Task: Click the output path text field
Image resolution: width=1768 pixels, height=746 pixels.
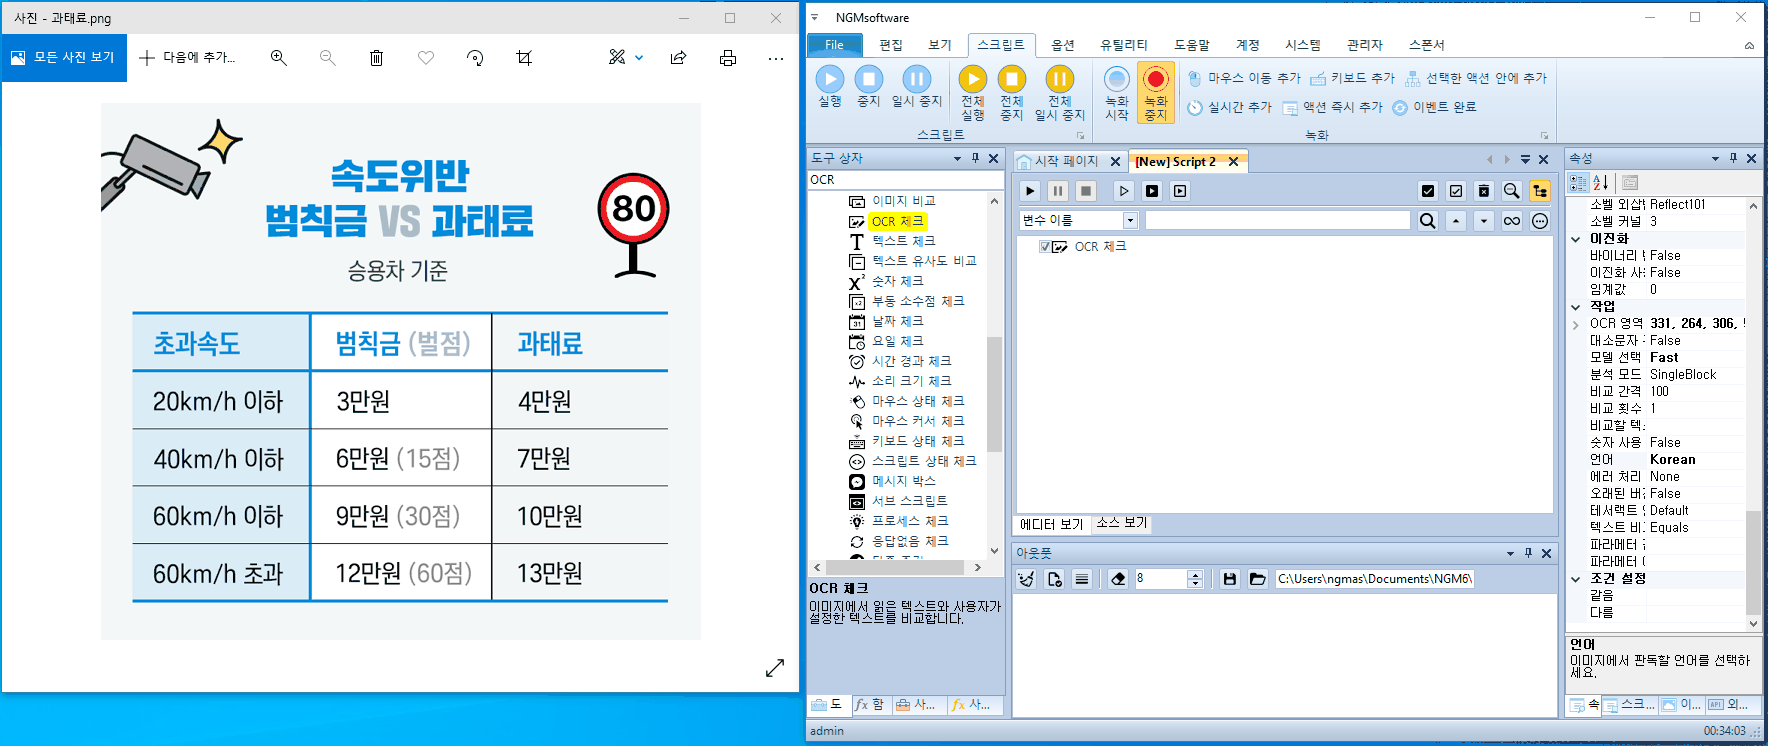Action: click(1373, 579)
